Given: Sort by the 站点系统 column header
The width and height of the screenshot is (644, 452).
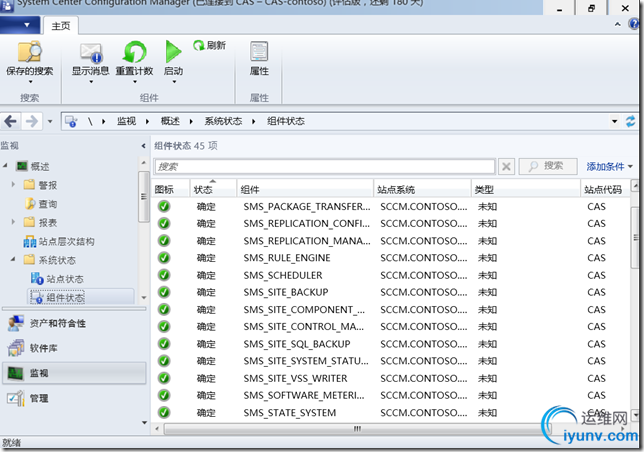Looking at the screenshot, I should point(422,189).
